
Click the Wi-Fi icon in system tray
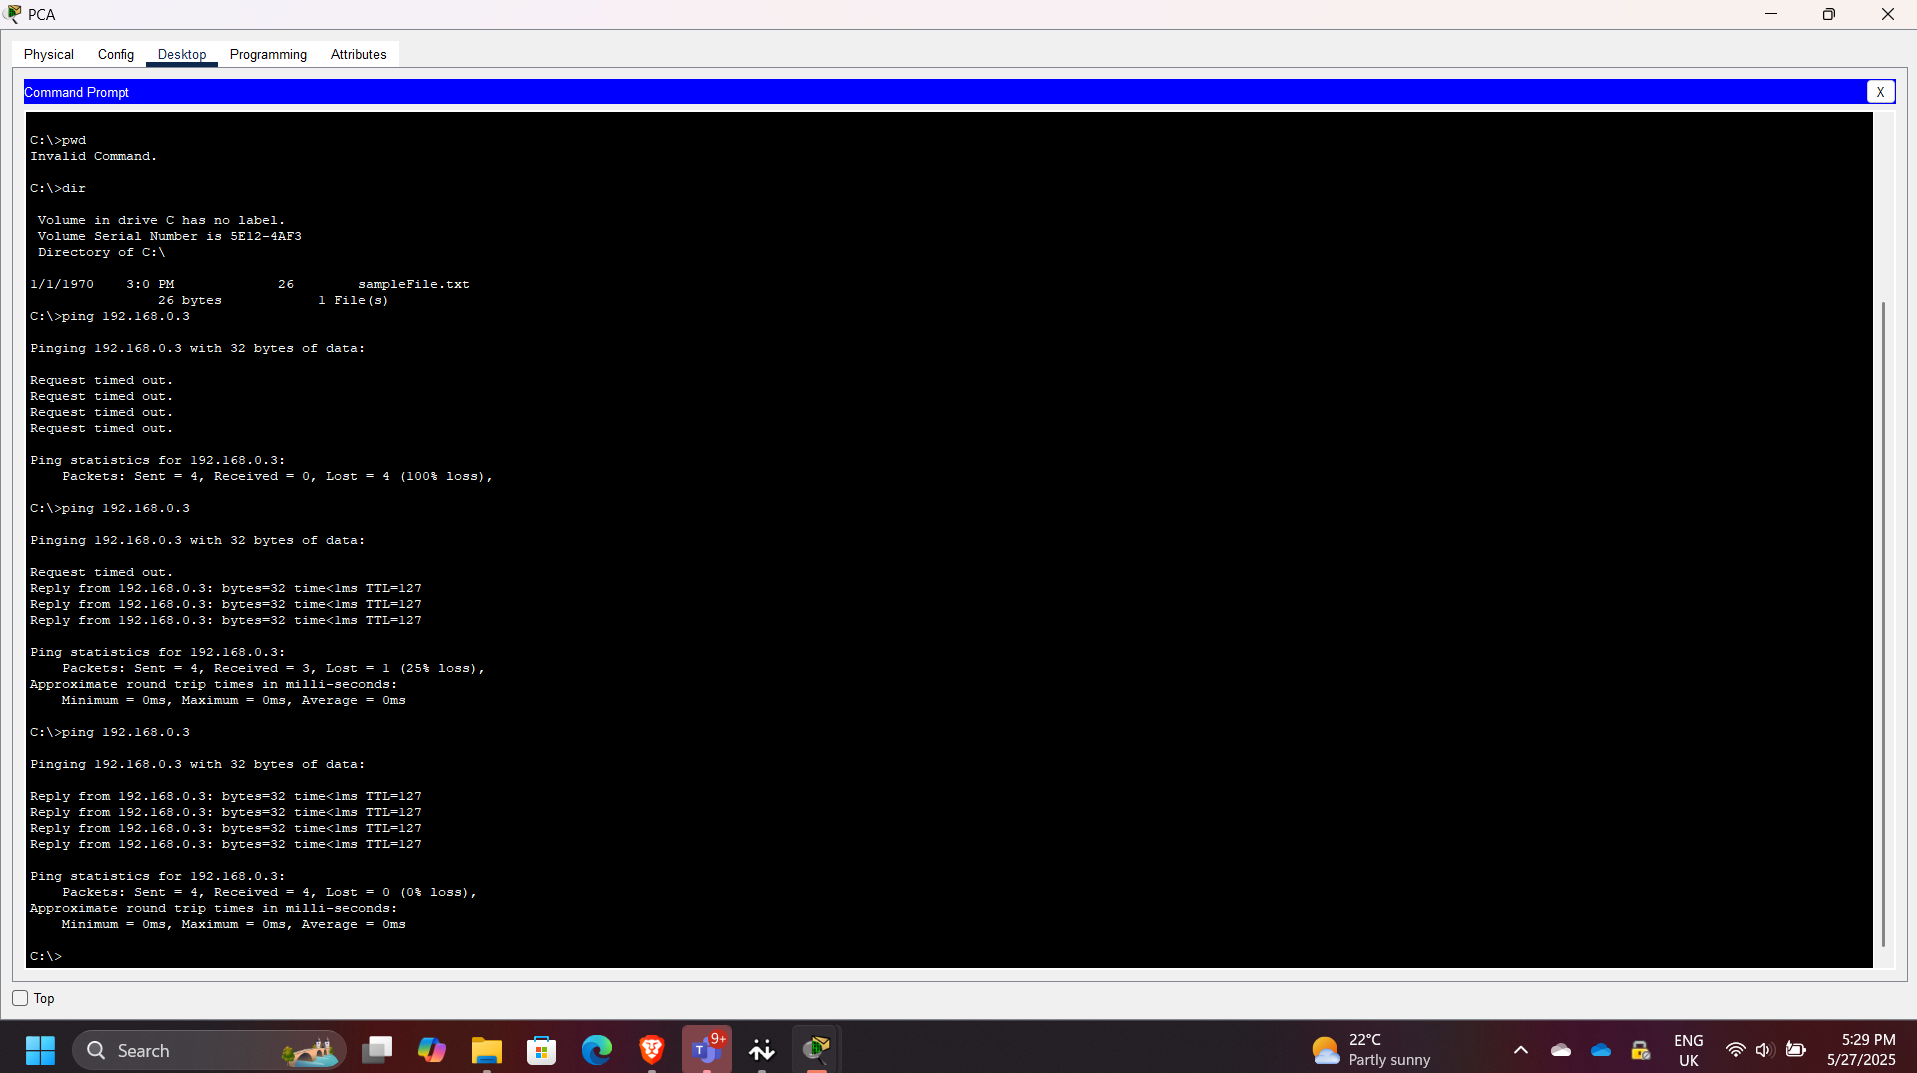pyautogui.click(x=1735, y=1049)
